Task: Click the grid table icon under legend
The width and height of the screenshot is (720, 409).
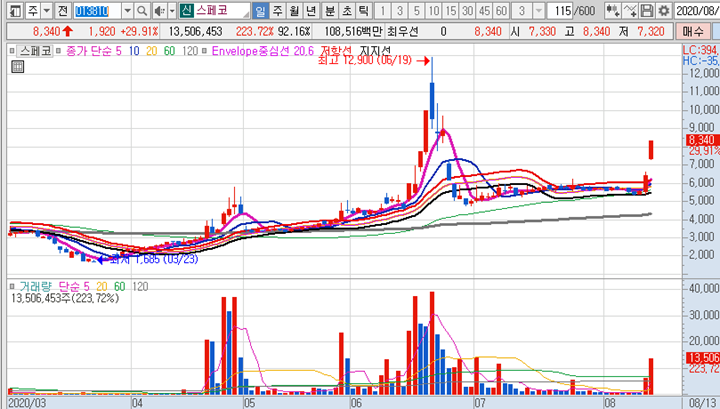Action: (x=17, y=67)
